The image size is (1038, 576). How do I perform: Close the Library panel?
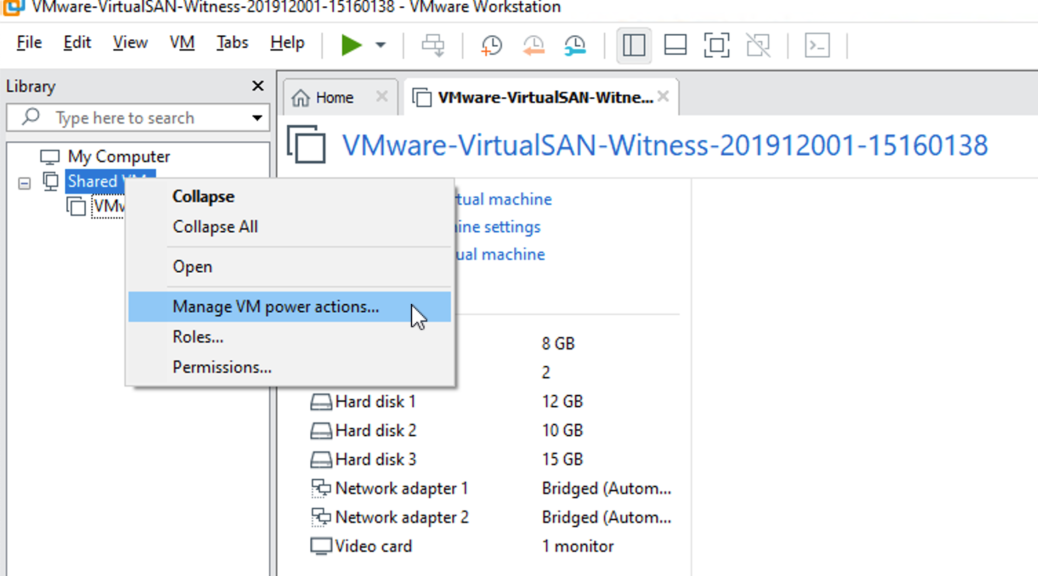click(x=257, y=87)
